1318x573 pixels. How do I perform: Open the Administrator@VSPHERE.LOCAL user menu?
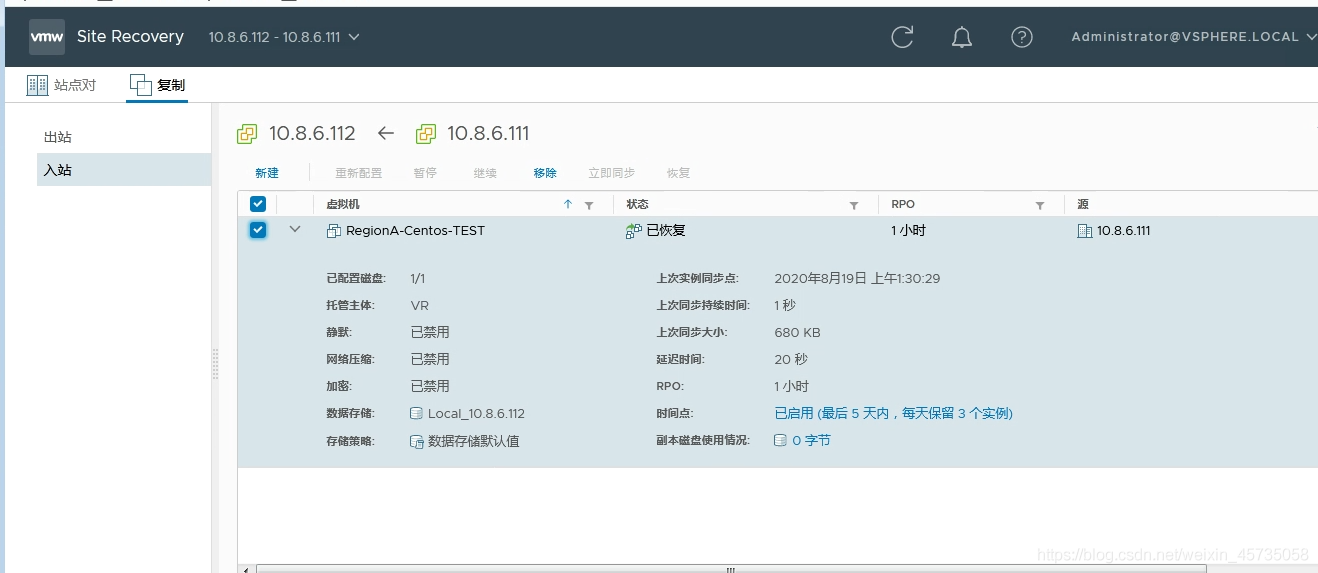coord(1192,37)
